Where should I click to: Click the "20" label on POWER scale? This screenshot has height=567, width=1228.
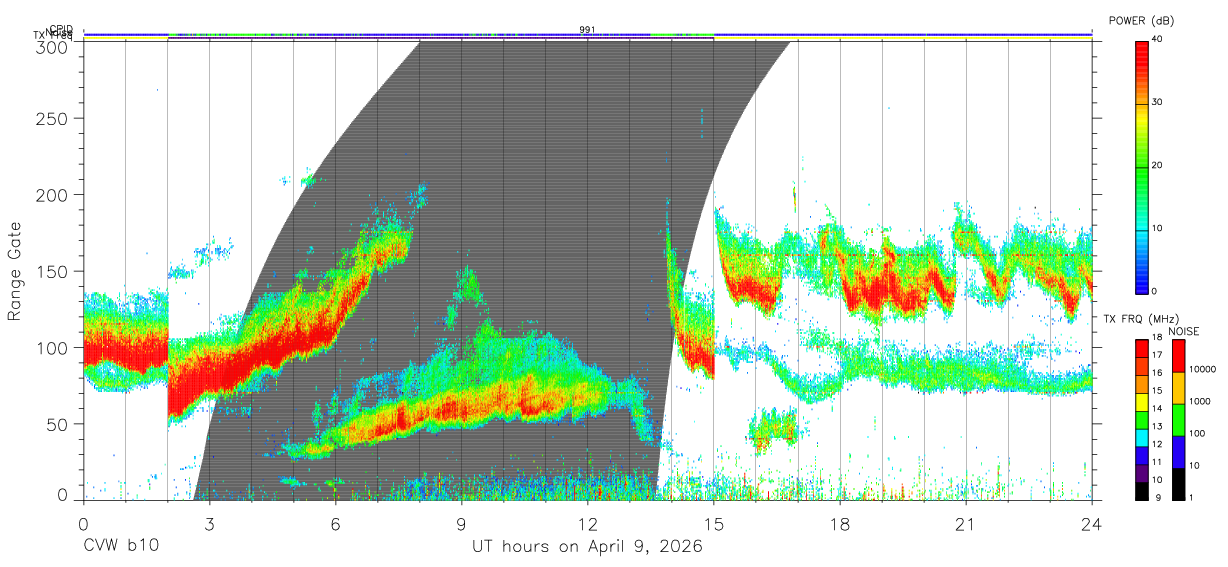(x=1159, y=166)
